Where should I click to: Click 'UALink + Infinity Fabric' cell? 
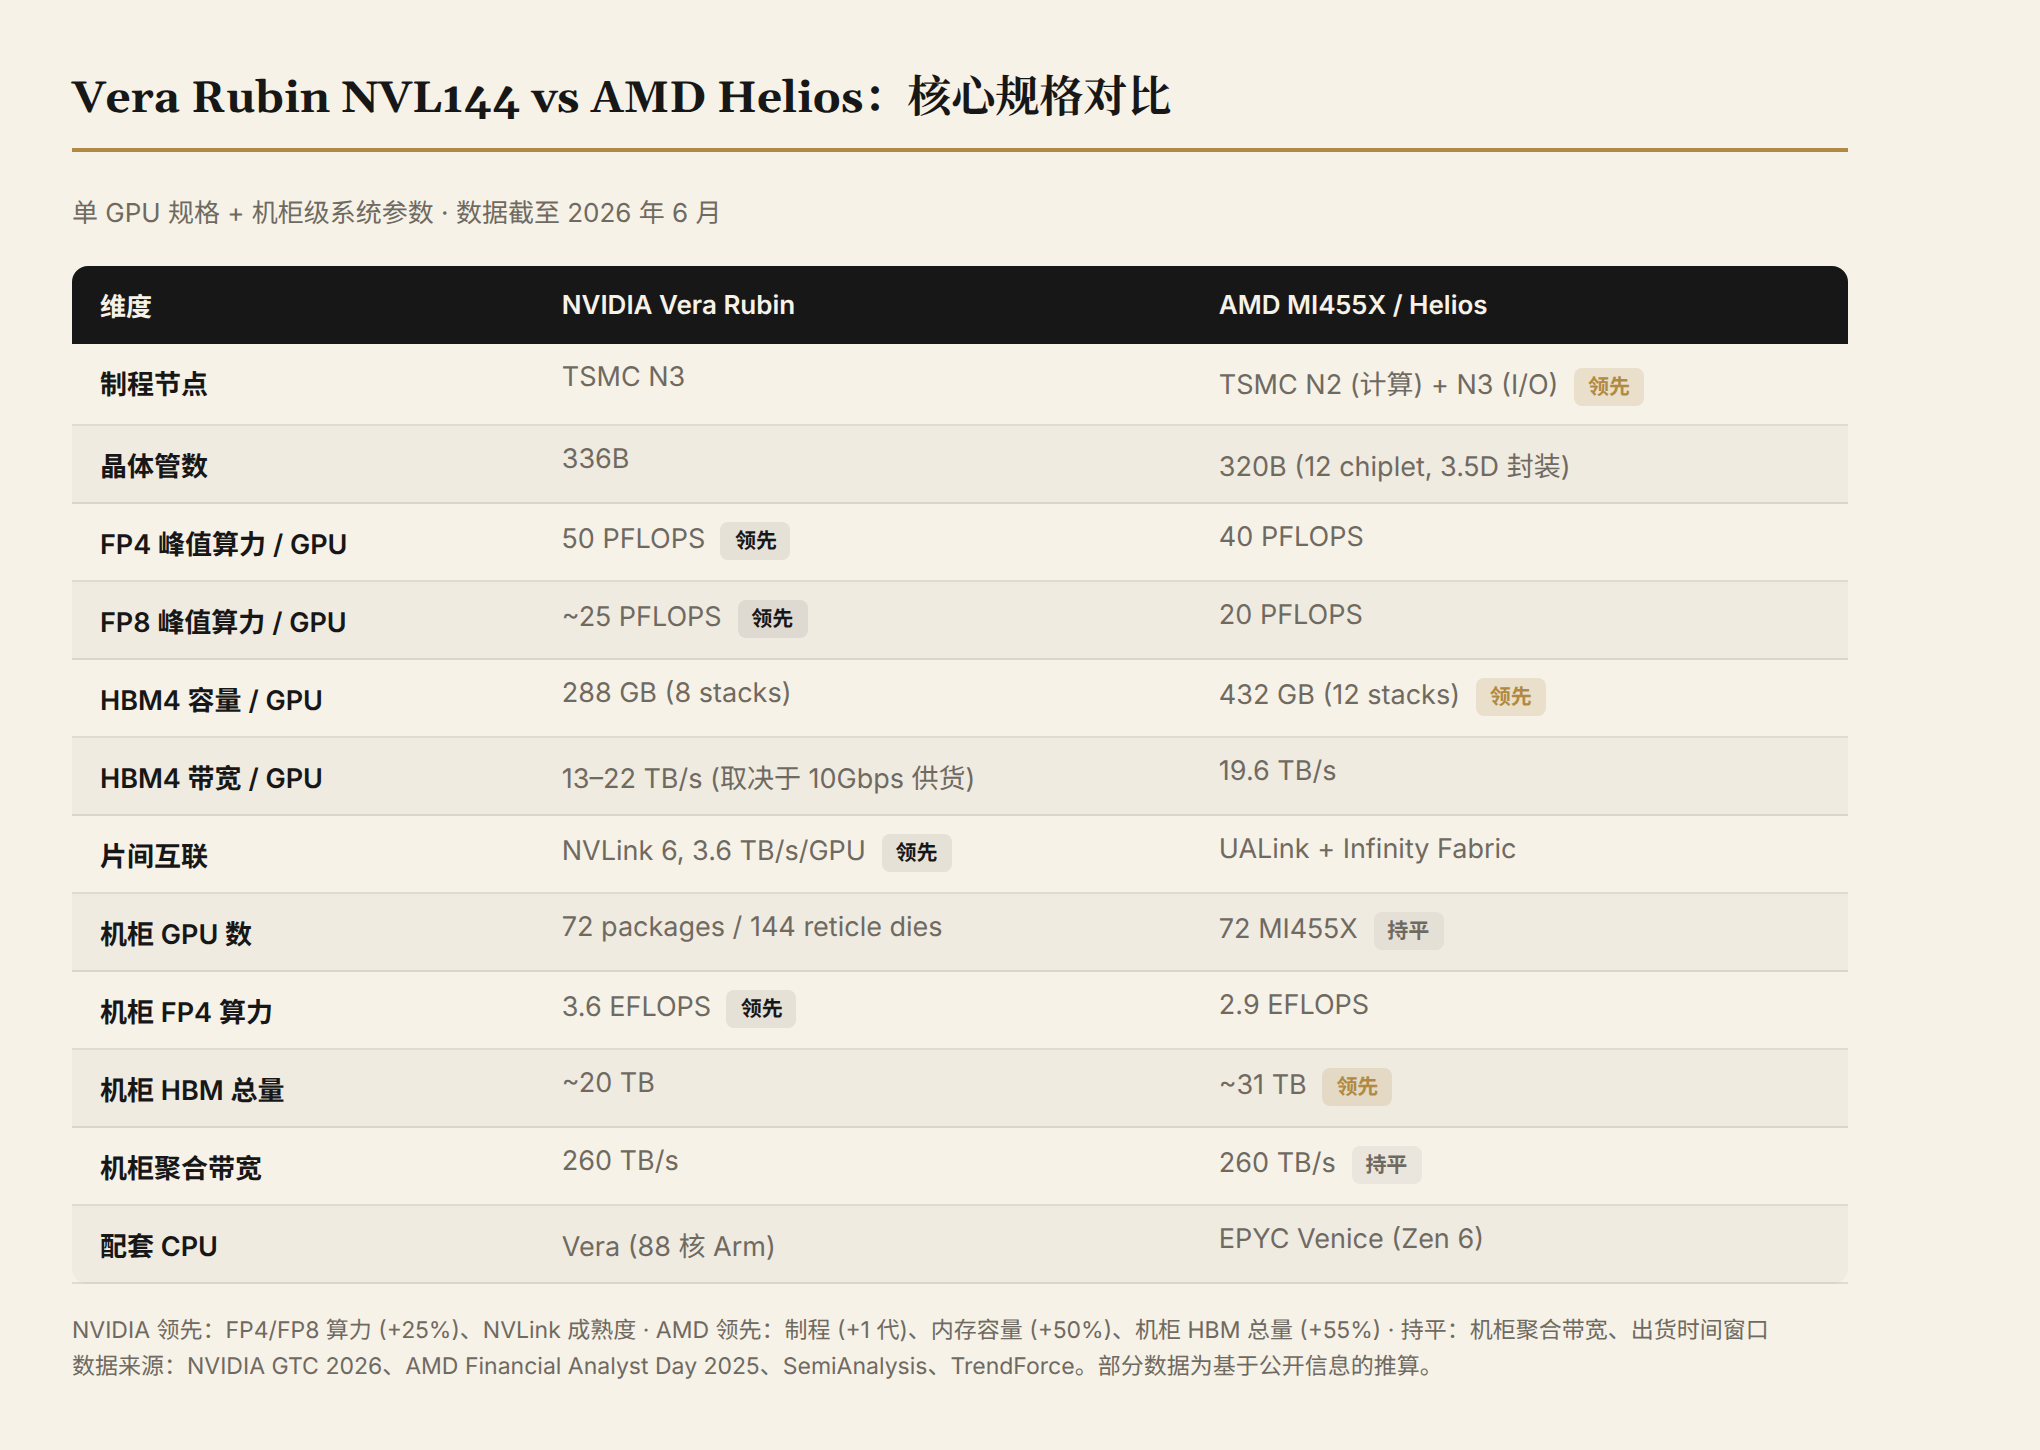tap(1367, 849)
